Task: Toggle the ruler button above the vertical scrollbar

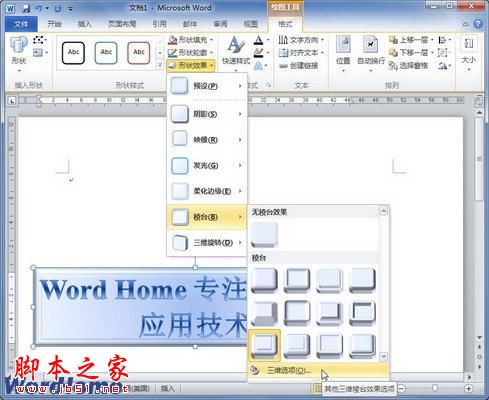Action: (x=479, y=101)
